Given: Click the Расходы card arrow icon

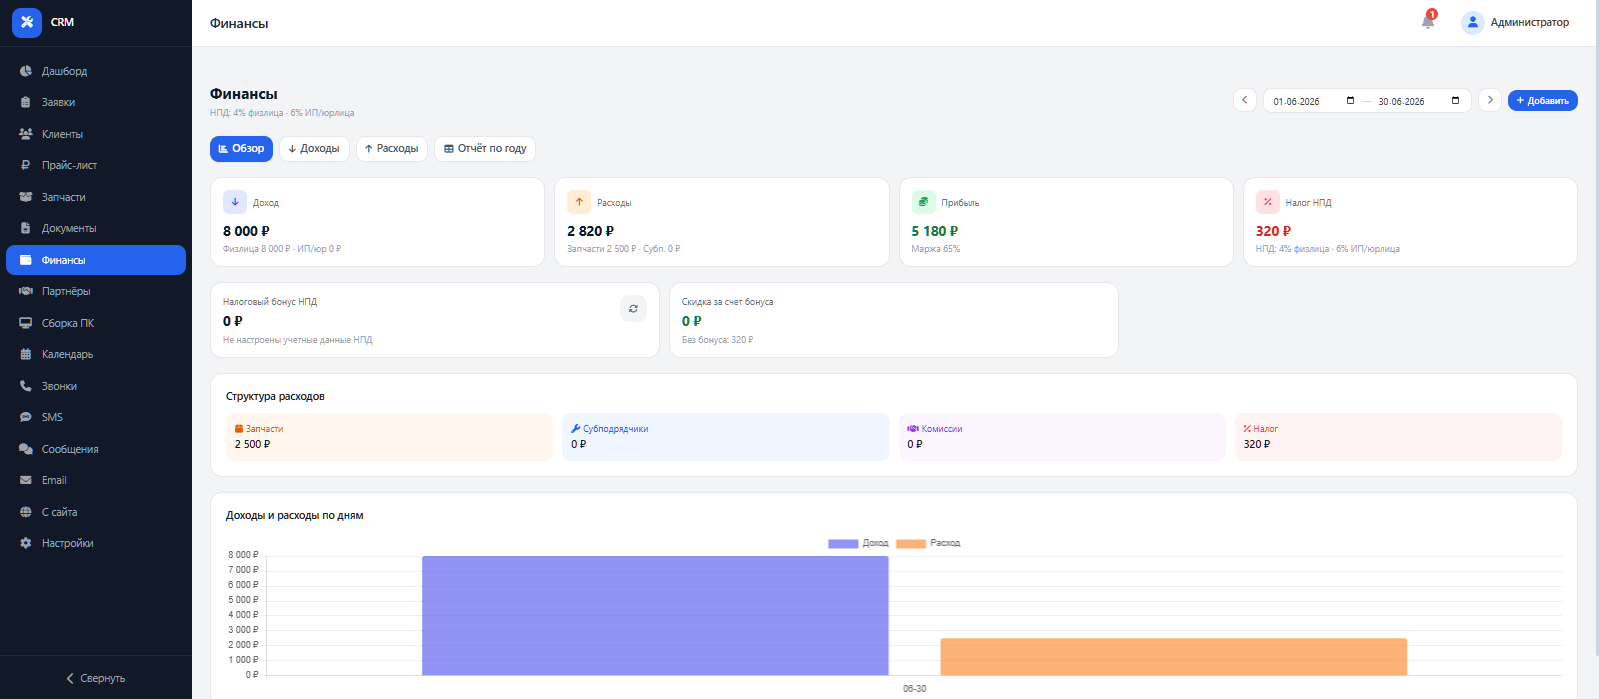Looking at the screenshot, I should click(579, 202).
